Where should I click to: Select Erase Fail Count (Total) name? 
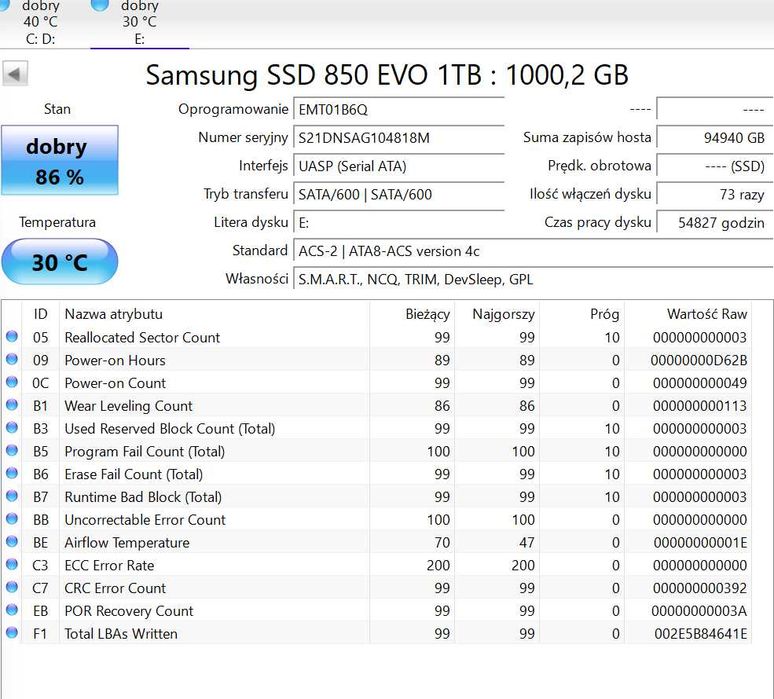pos(134,474)
